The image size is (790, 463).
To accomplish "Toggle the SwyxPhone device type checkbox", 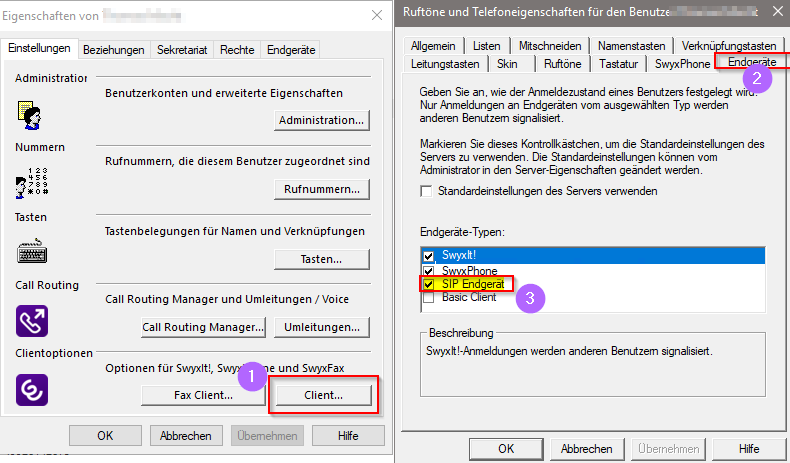I will pyautogui.click(x=429, y=270).
